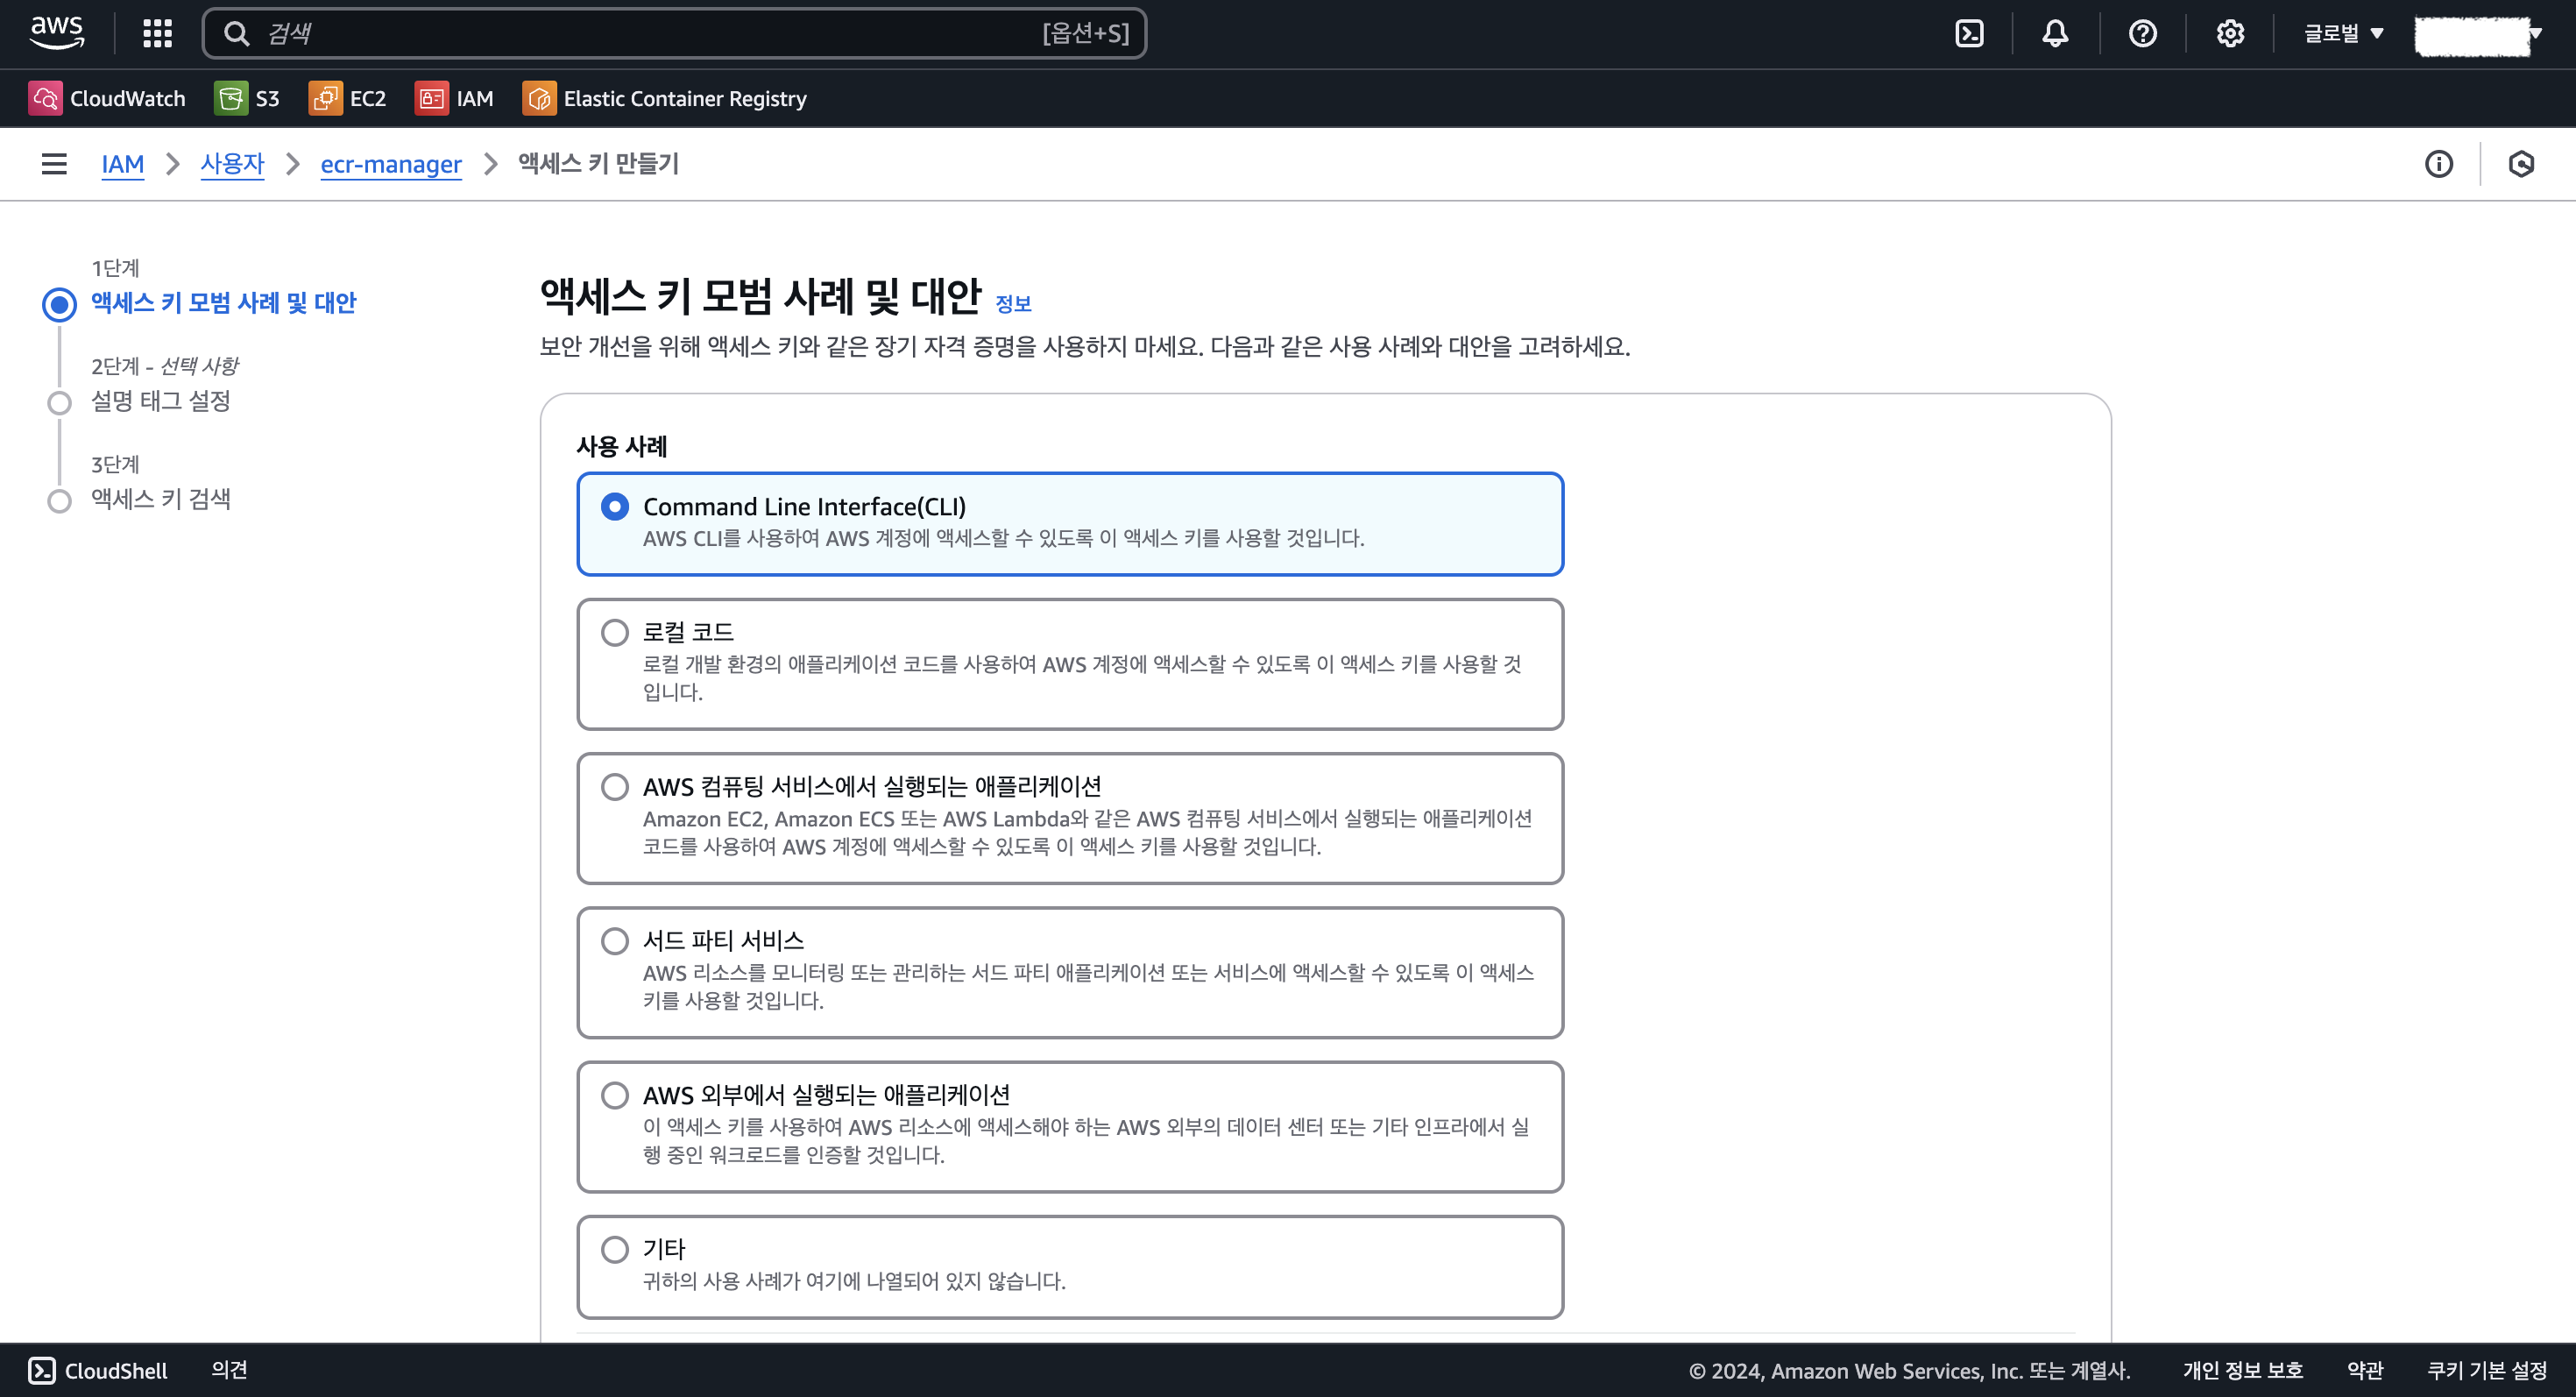Image resolution: width=2576 pixels, height=1397 pixels.
Task: Open the help question mark icon
Action: (x=2142, y=33)
